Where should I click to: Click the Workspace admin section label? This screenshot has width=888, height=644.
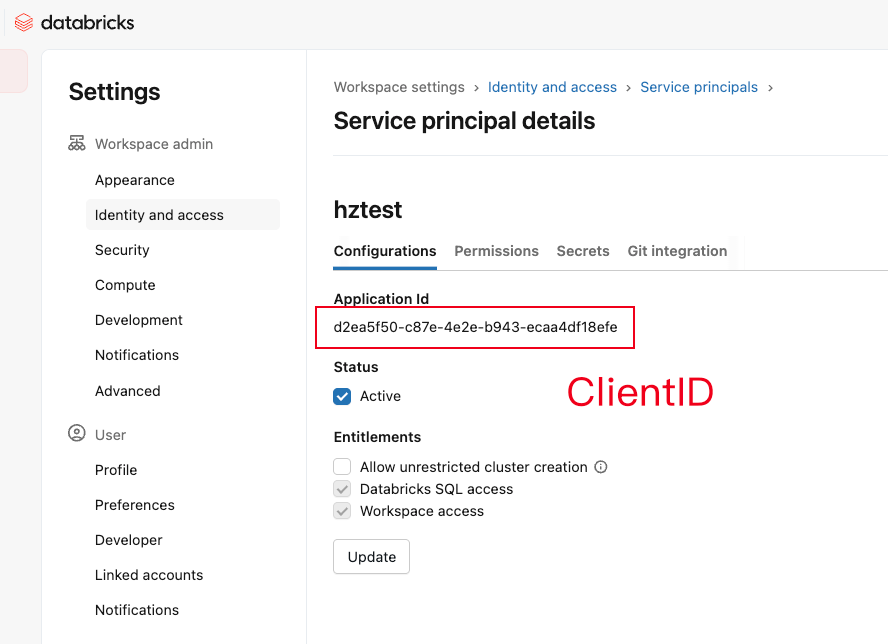pos(154,144)
